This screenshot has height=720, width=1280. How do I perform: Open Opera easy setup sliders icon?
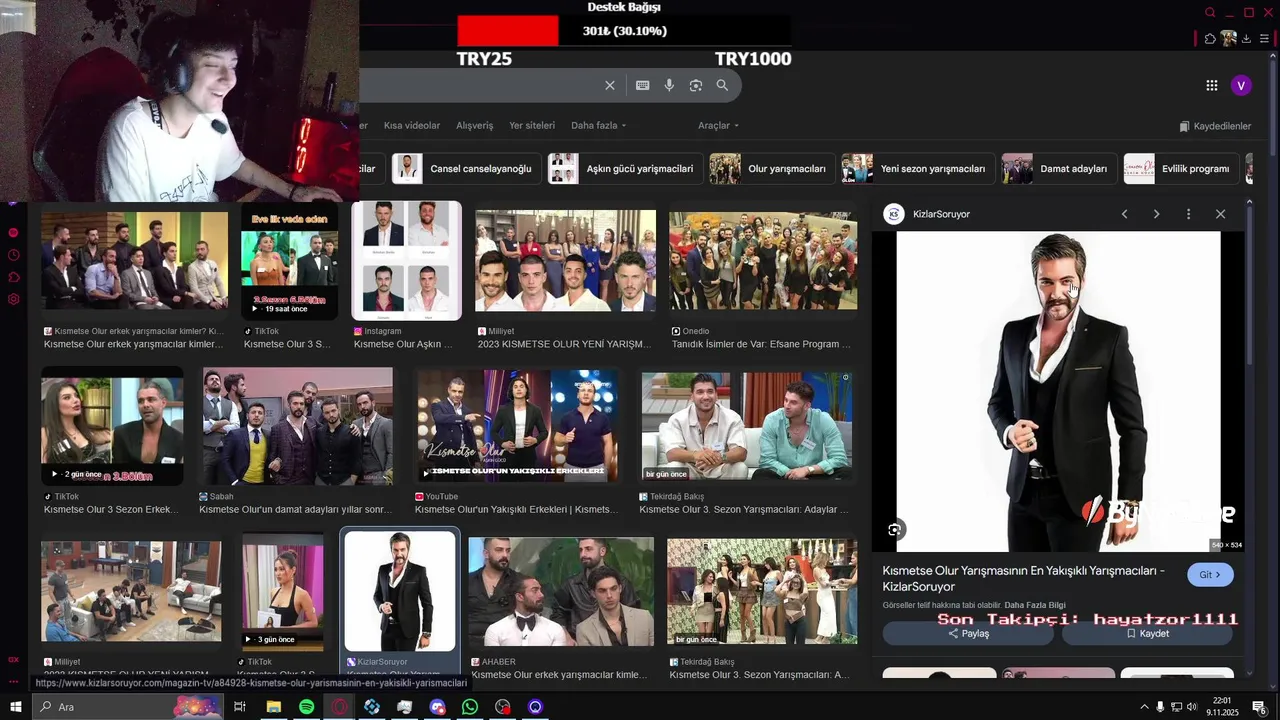(x=1264, y=39)
